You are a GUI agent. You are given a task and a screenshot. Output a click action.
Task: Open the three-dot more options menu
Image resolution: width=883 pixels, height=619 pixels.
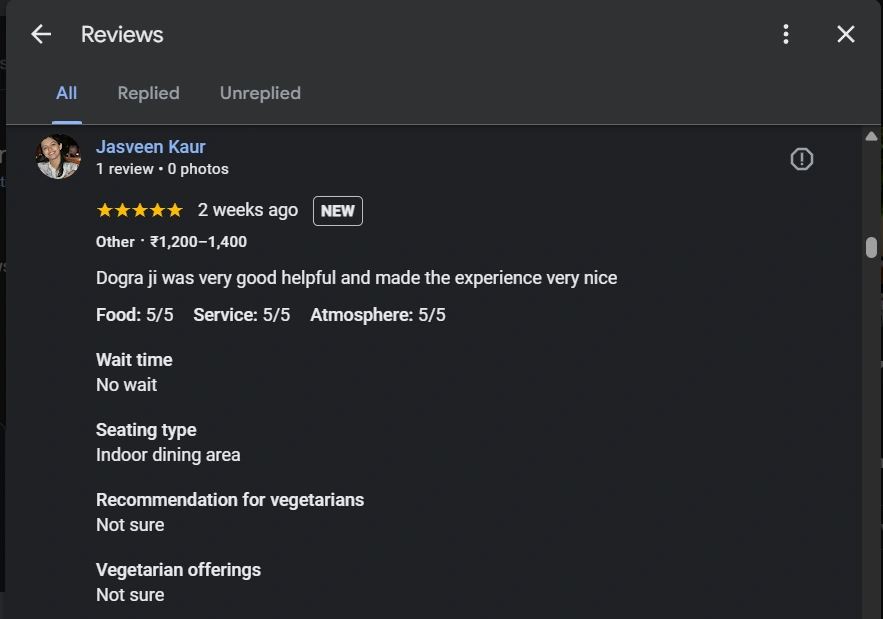coord(786,34)
